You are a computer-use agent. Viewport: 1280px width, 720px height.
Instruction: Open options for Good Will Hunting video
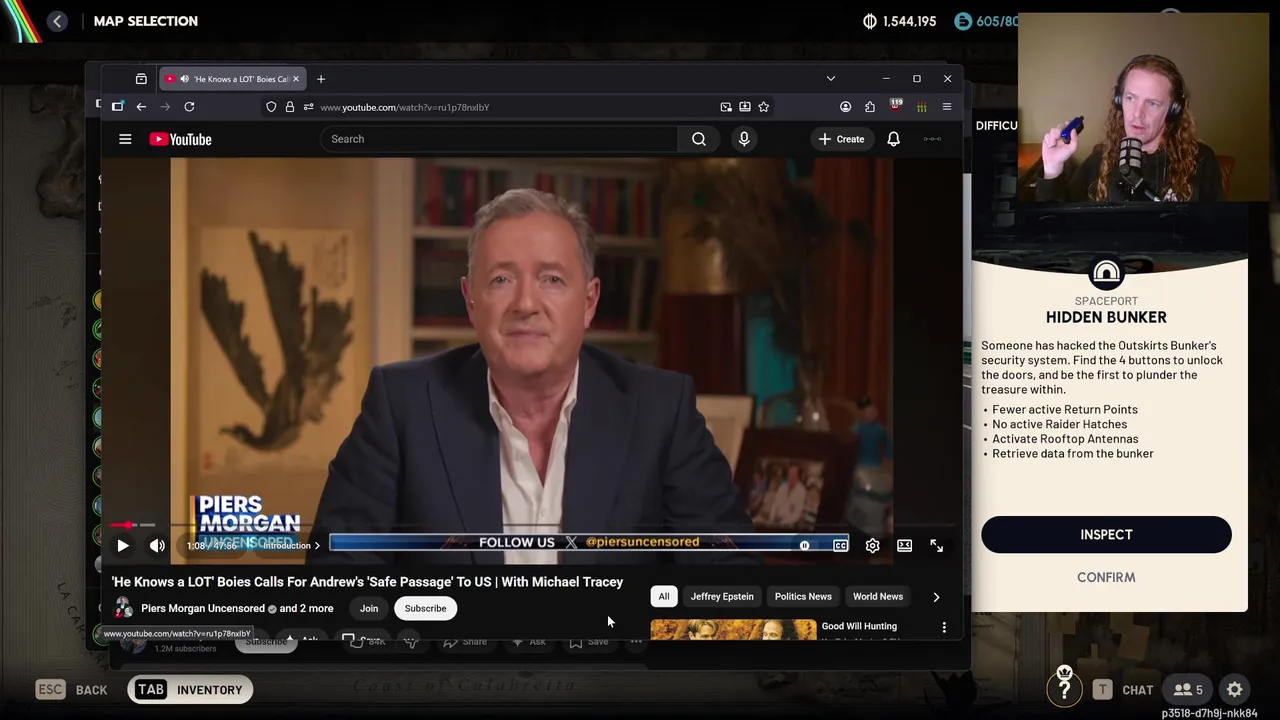[x=944, y=628]
